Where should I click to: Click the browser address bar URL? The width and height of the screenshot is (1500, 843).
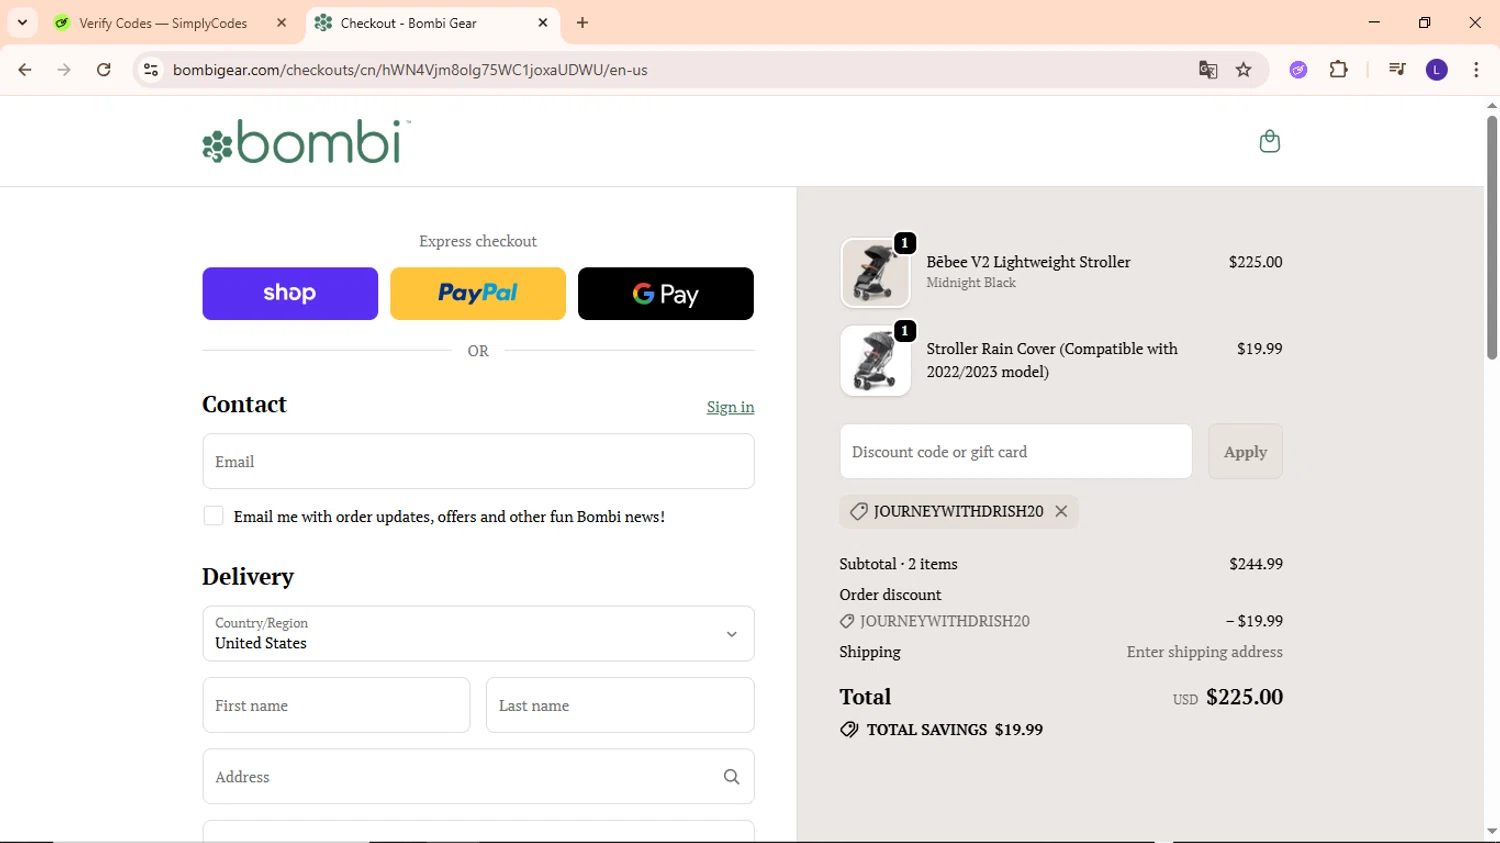tap(410, 70)
